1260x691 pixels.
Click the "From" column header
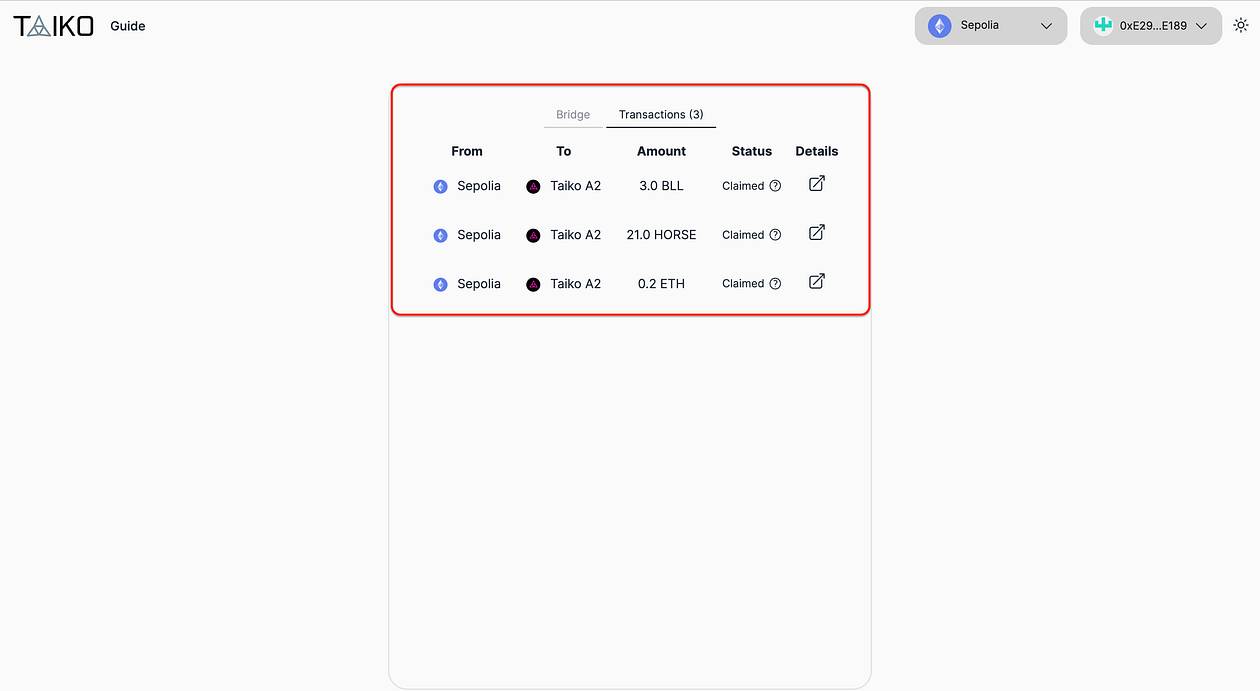click(467, 151)
